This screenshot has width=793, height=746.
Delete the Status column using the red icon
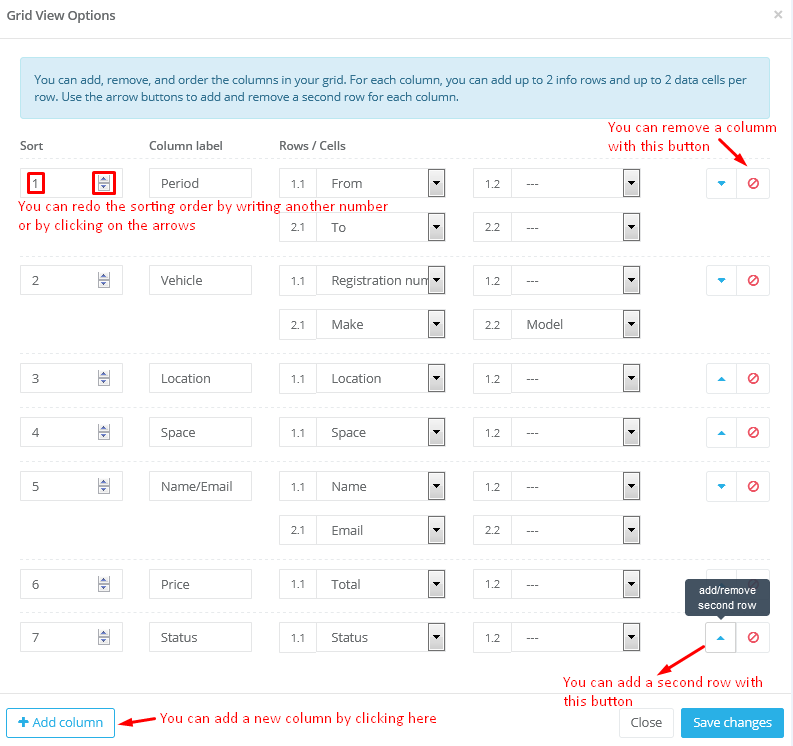[753, 637]
